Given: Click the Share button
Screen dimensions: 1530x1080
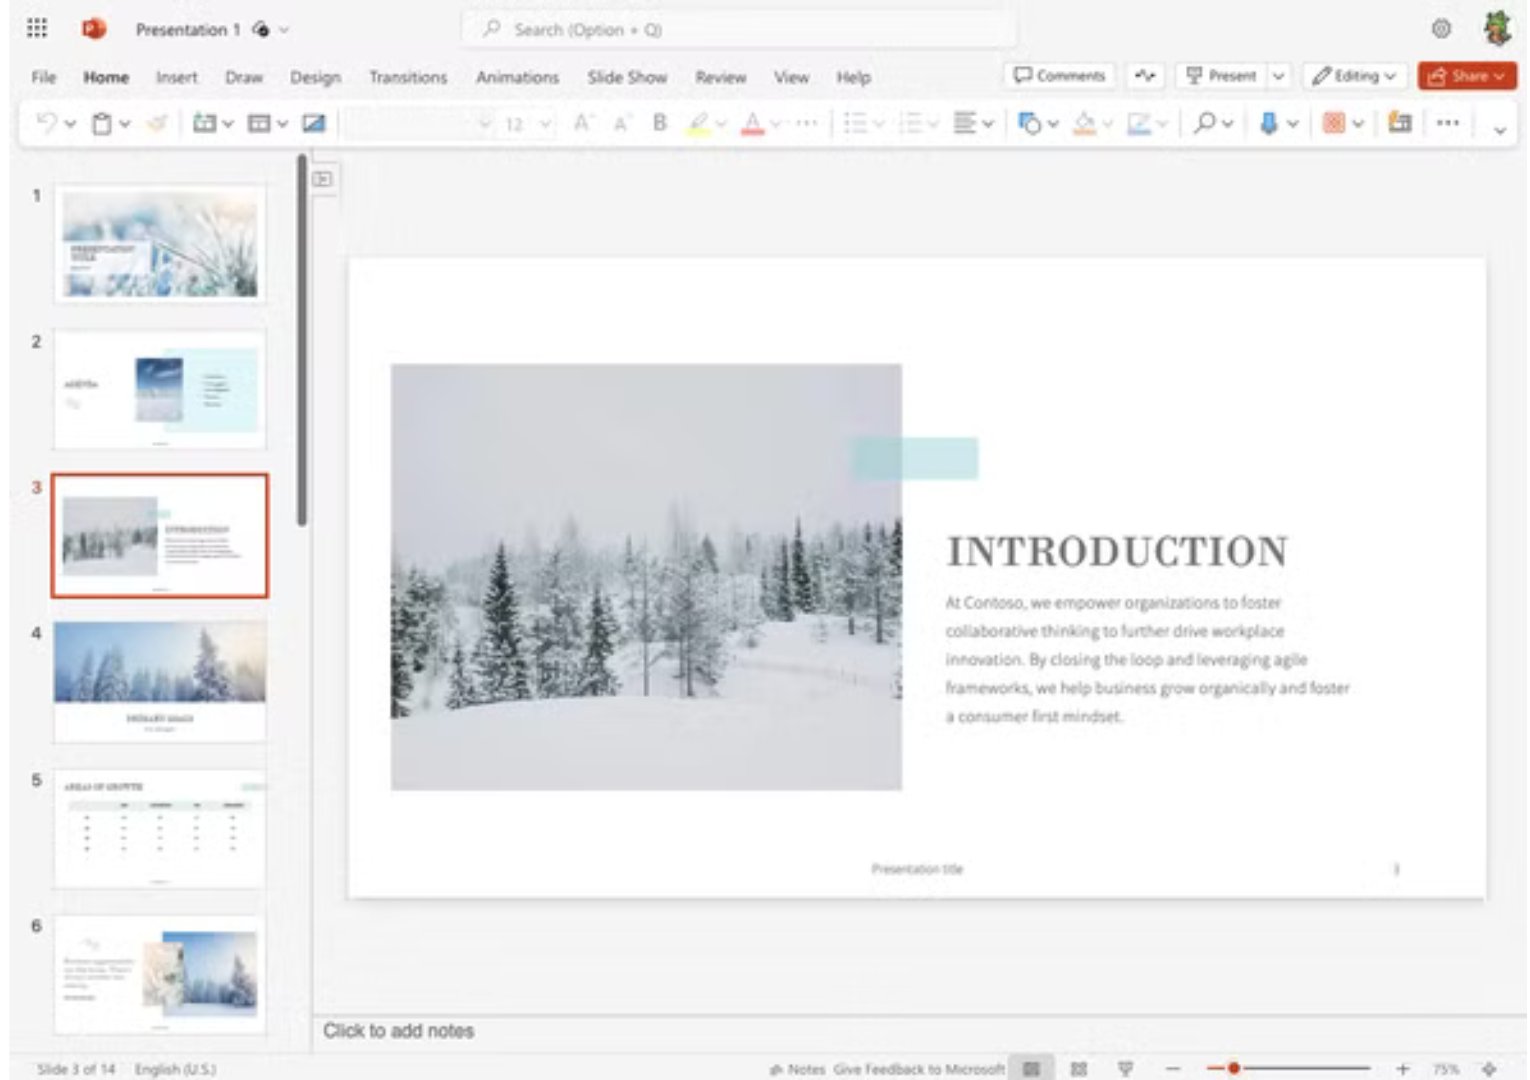Looking at the screenshot, I should (x=1466, y=76).
